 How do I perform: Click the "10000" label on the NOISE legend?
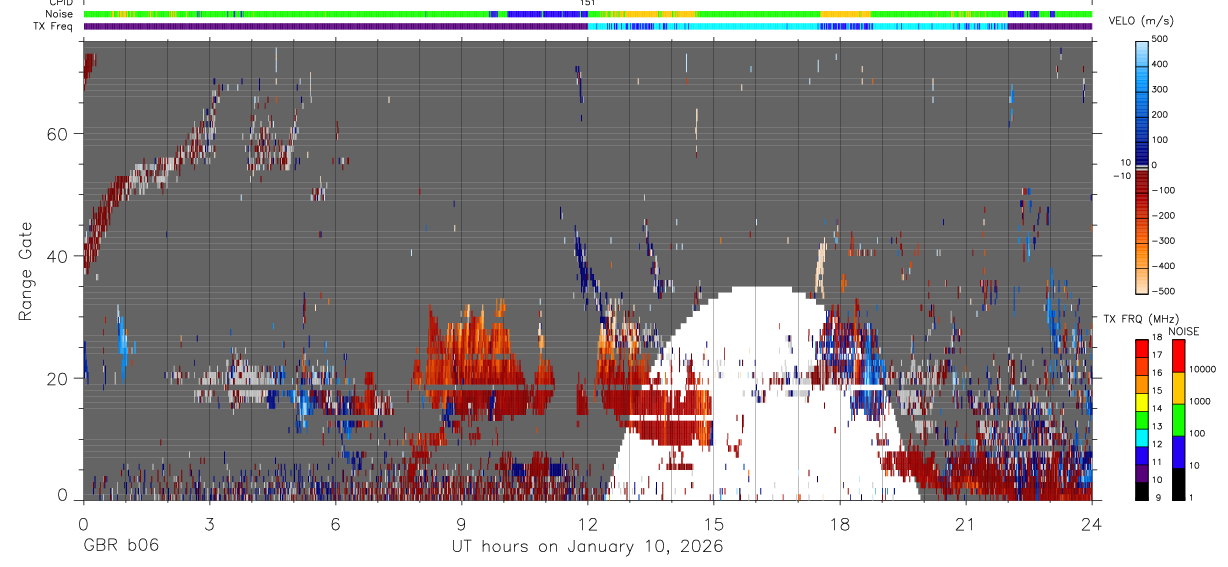tap(1202, 369)
